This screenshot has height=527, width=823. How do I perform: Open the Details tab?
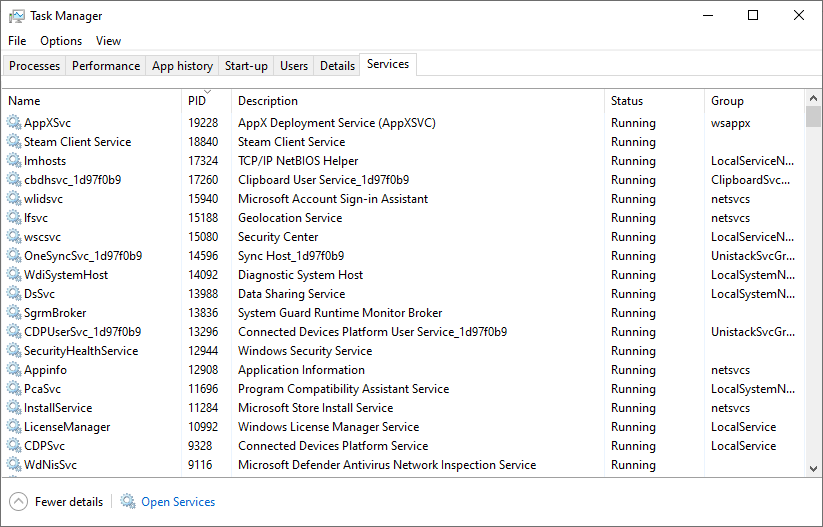click(337, 66)
